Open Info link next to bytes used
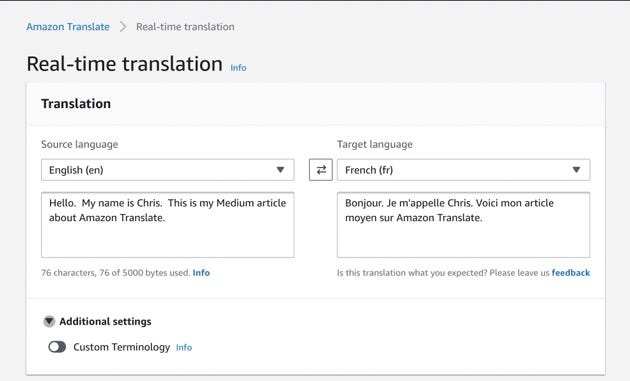 coord(201,273)
